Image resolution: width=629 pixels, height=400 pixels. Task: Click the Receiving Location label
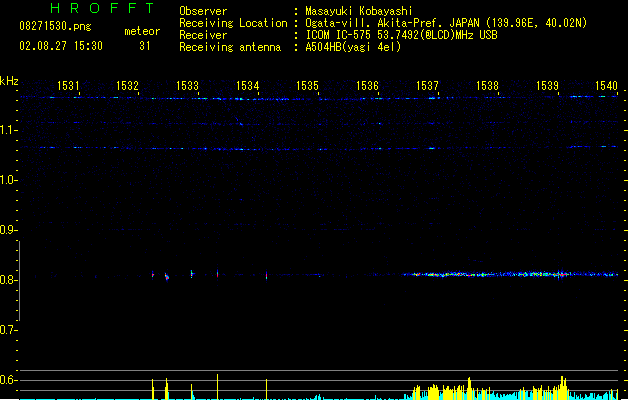[233, 23]
